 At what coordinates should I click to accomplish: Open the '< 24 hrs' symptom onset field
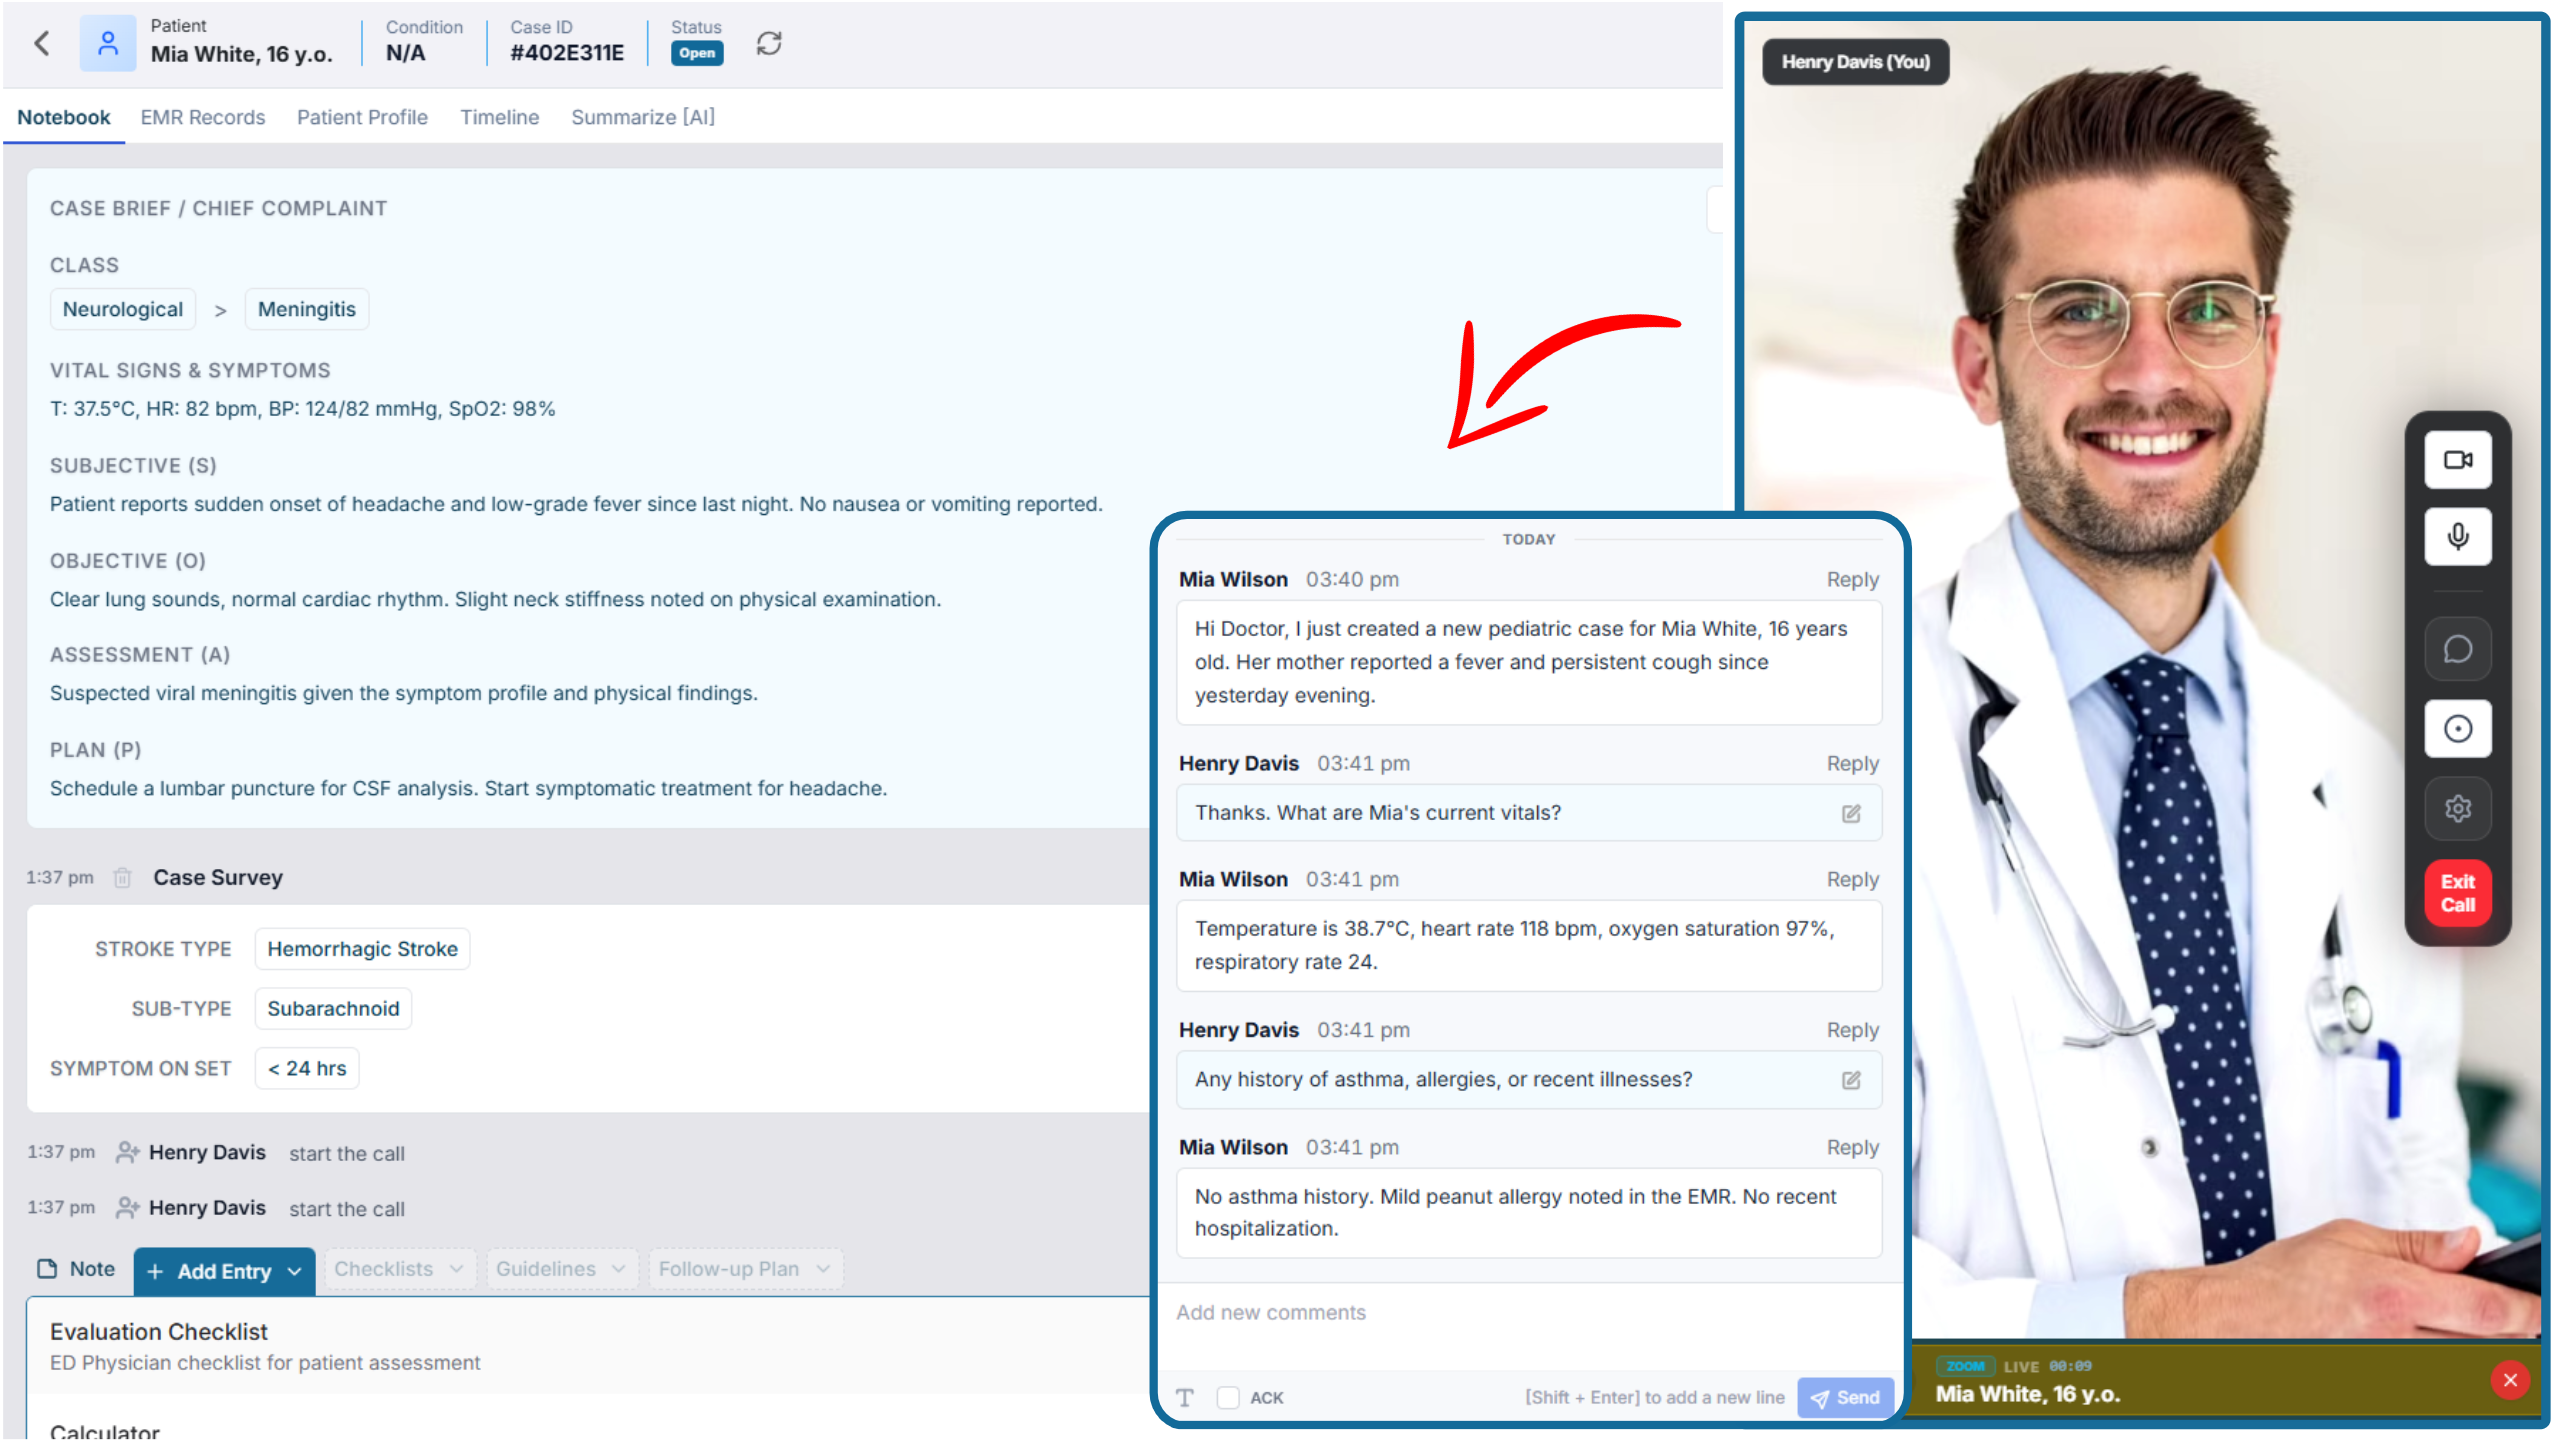(306, 1069)
